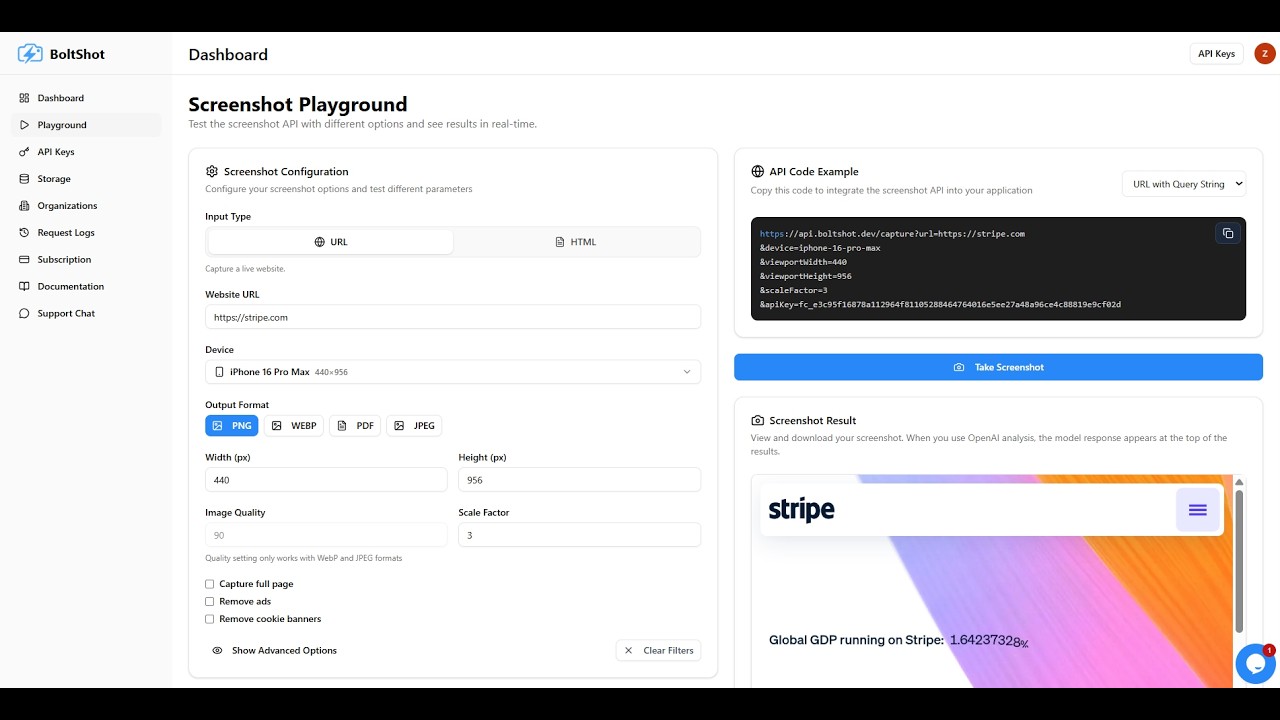The image size is (1280, 720).
Task: Enable the Remove cookie banners checkbox
Action: click(210, 619)
